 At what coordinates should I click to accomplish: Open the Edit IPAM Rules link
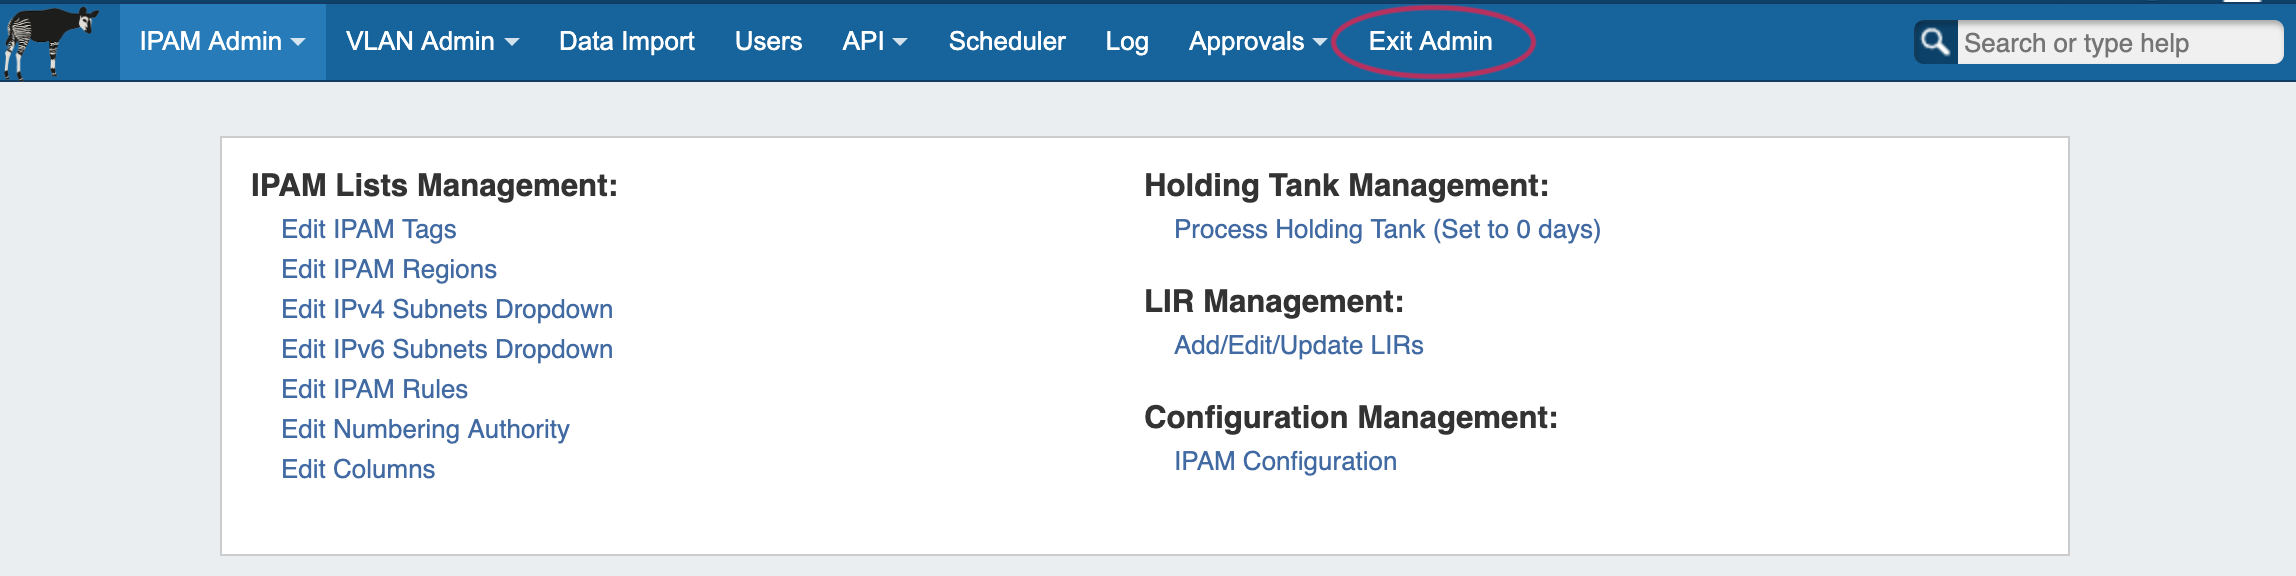point(374,390)
